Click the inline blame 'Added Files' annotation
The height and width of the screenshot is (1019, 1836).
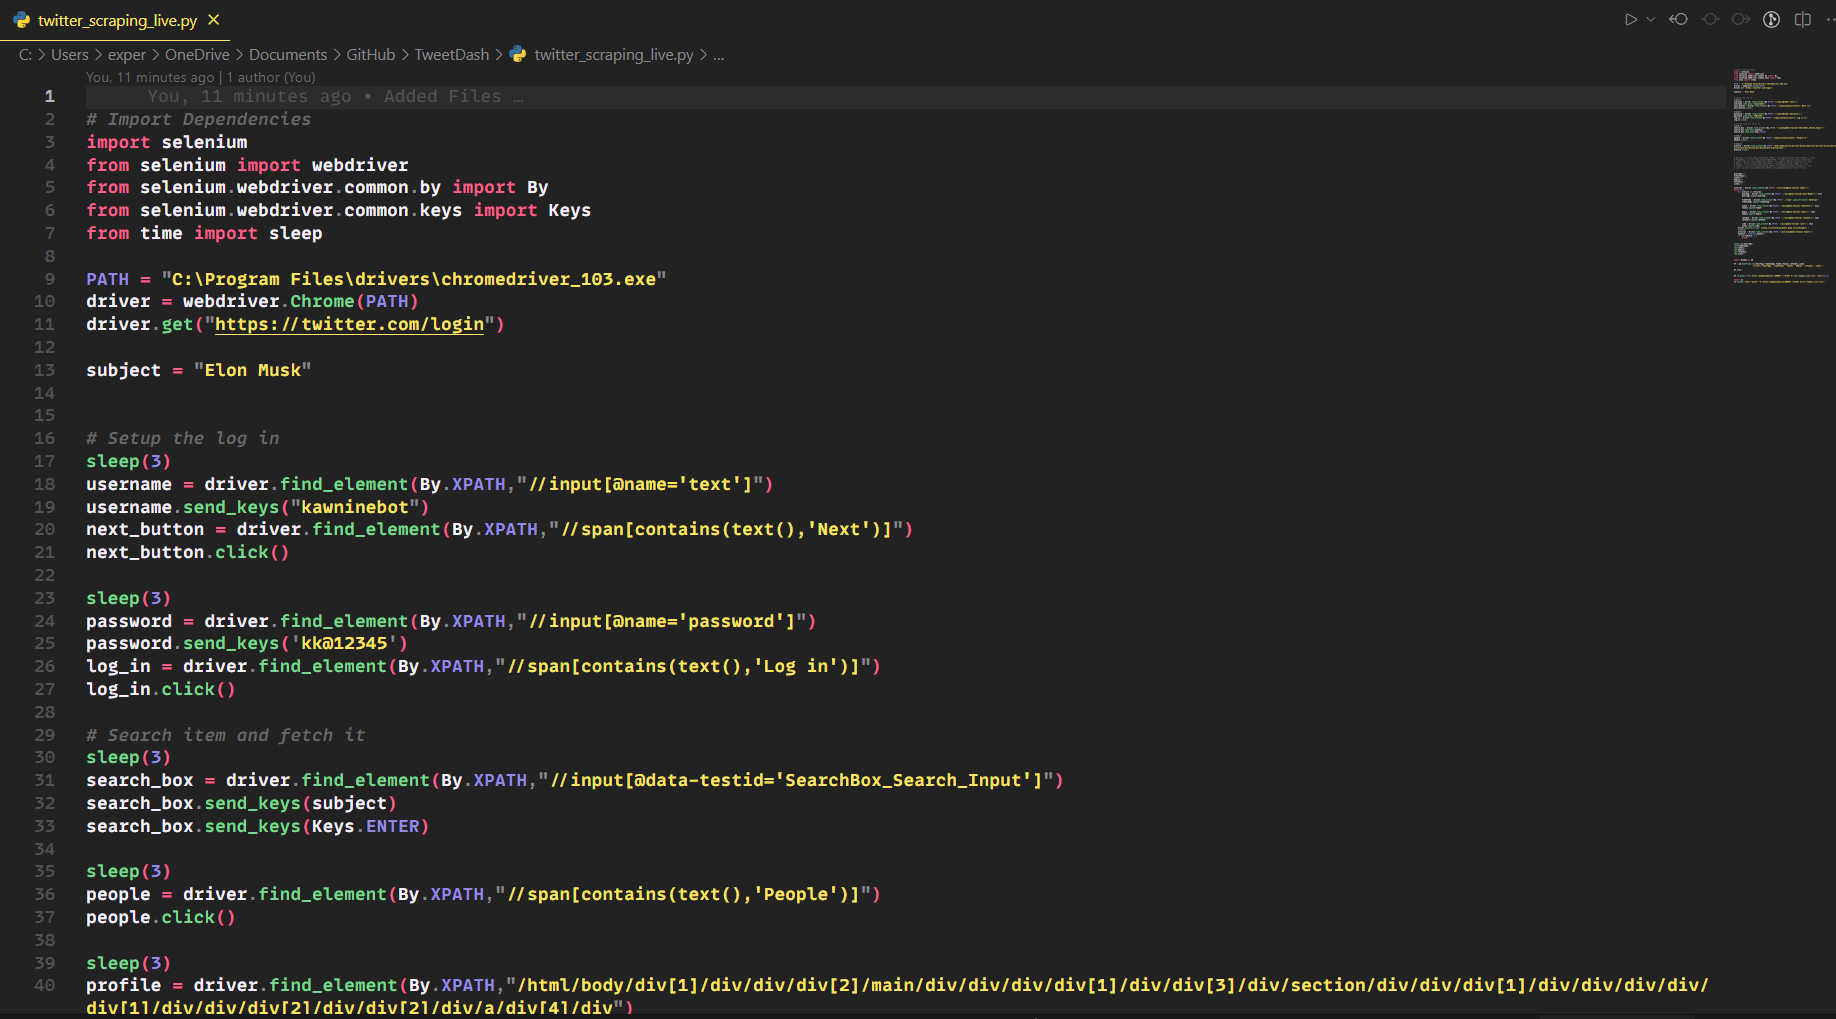[x=336, y=96]
